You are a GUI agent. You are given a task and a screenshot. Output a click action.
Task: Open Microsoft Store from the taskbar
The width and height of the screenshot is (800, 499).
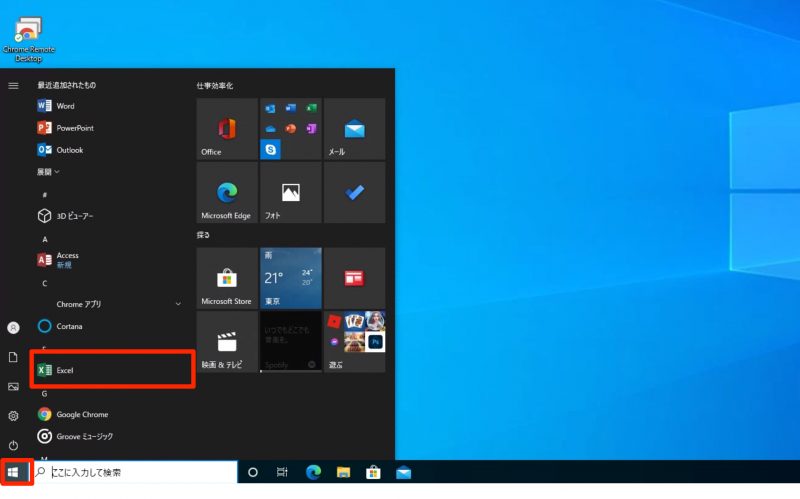373,472
